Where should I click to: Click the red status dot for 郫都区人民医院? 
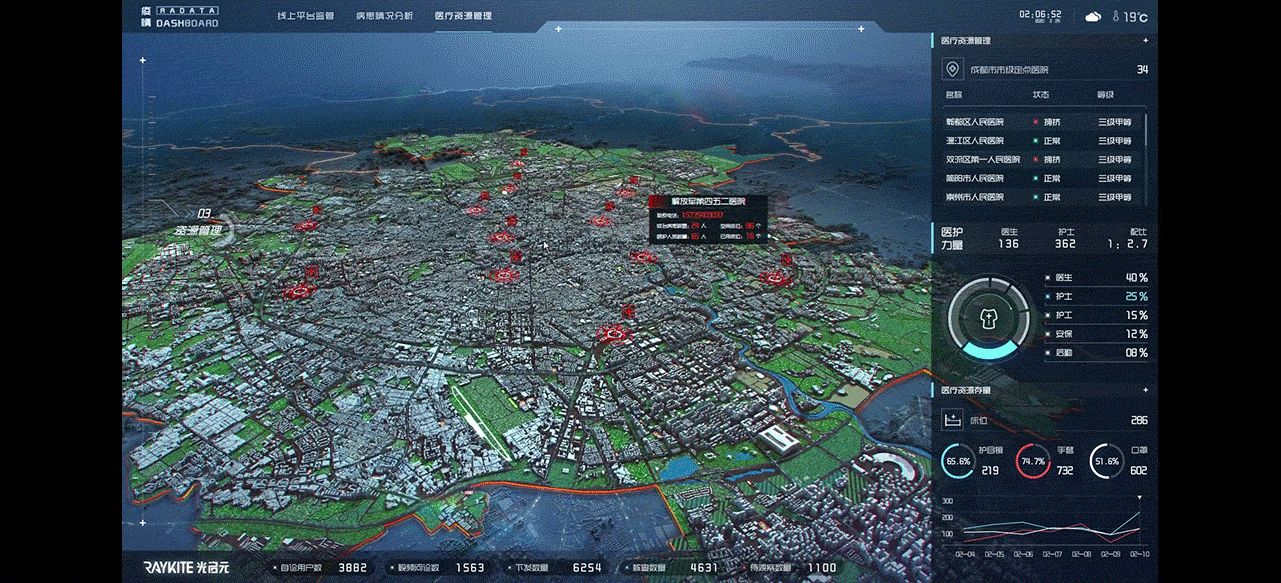click(1034, 122)
